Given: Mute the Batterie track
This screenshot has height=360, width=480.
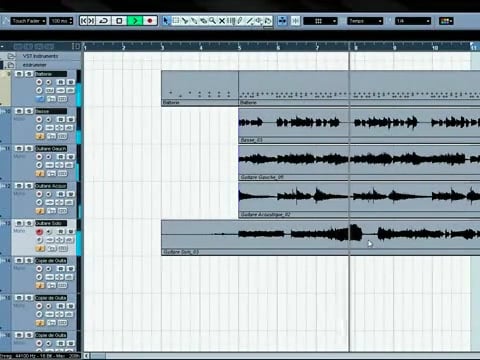Looking at the screenshot, I should click(19, 74).
